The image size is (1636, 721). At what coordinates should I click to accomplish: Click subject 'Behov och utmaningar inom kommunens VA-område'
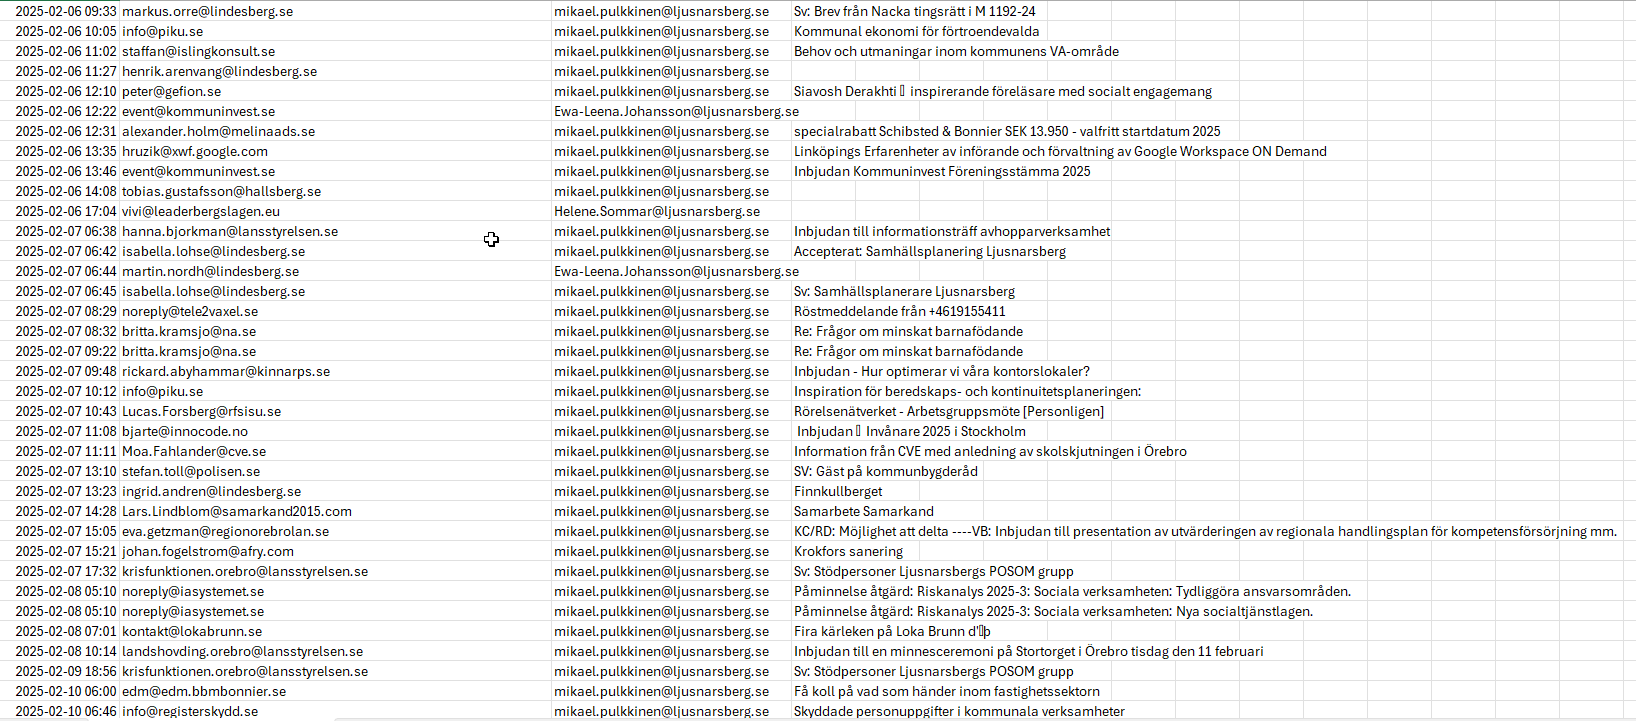pyautogui.click(x=956, y=51)
